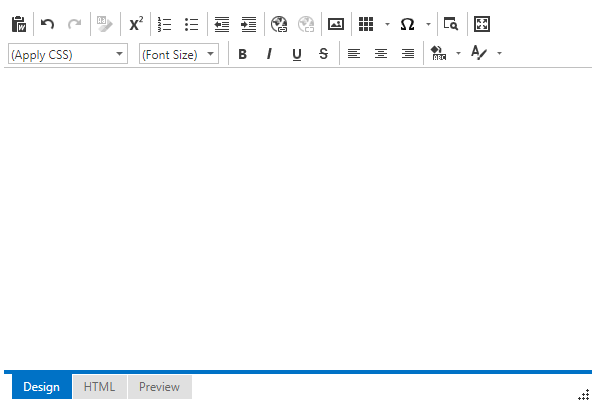The height and width of the screenshot is (408, 599).
Task: Apply superscript formatting
Action: coord(136,24)
